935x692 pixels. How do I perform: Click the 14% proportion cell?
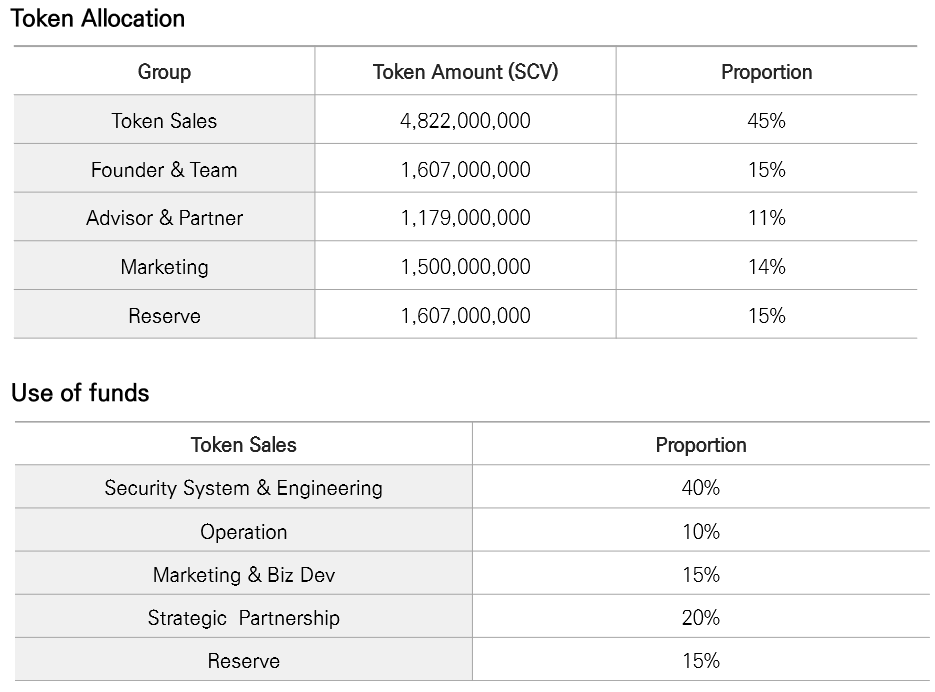pos(766,267)
